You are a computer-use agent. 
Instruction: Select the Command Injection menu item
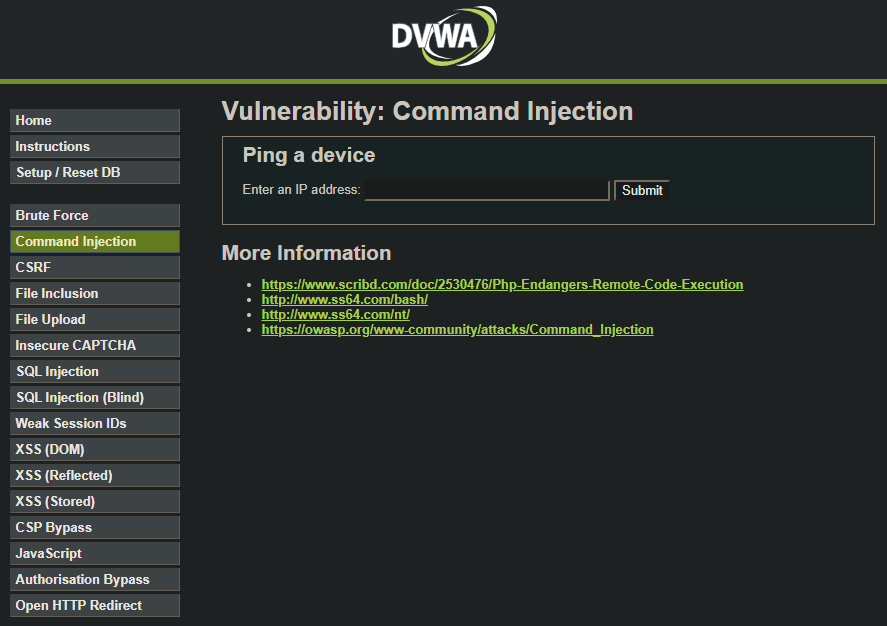click(95, 241)
